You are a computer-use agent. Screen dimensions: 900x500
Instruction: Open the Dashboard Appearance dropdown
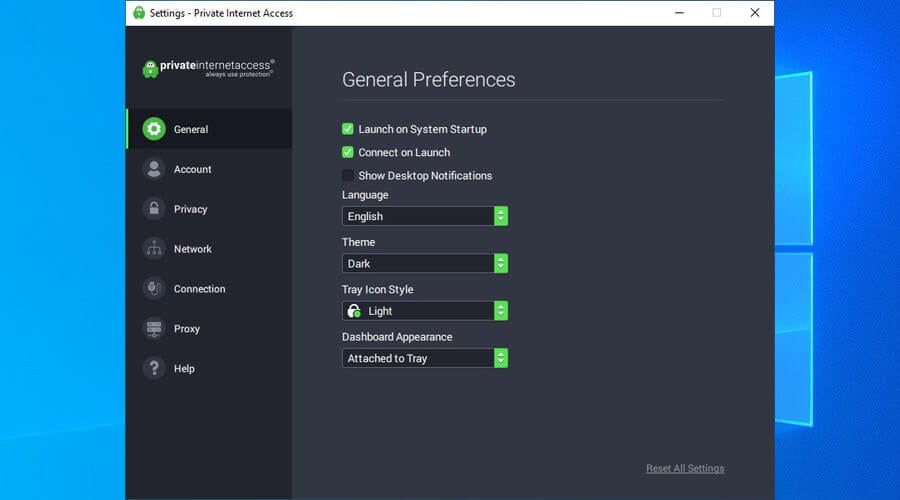coord(425,358)
